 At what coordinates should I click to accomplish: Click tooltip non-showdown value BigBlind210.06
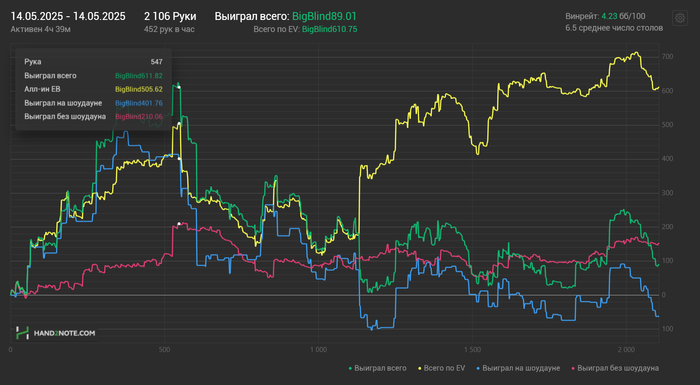point(139,117)
